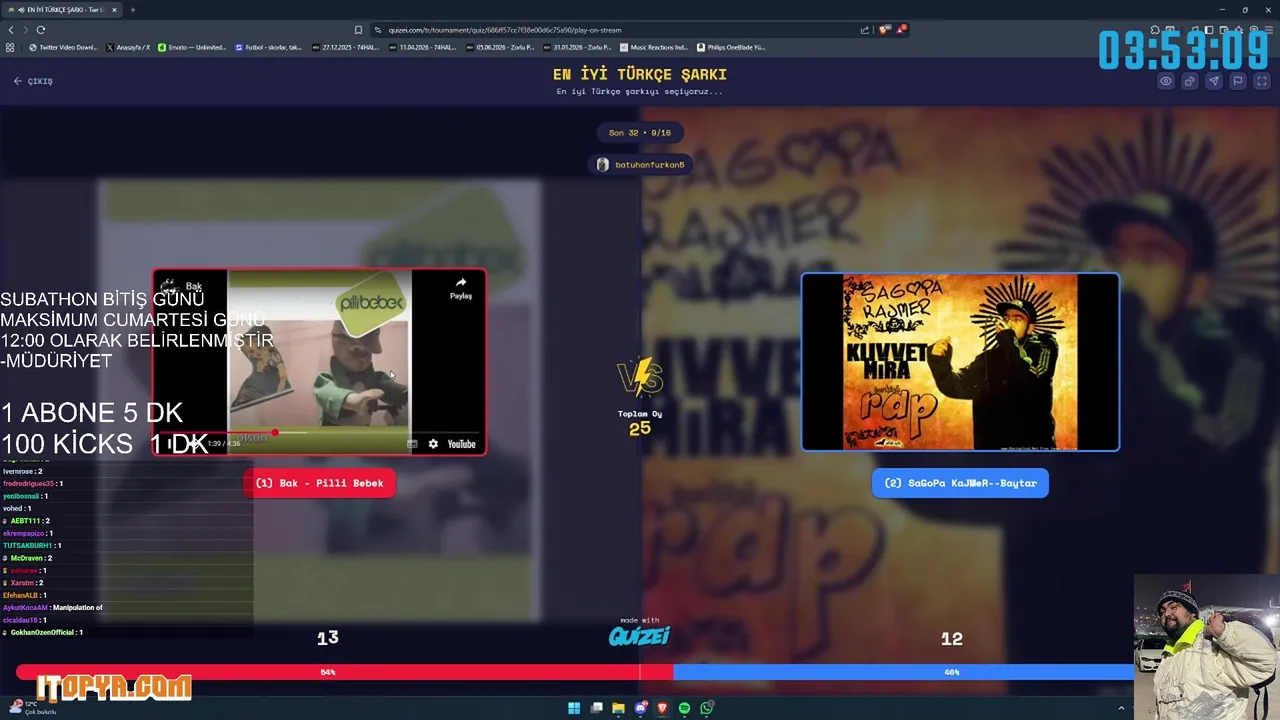Expand the system tray hidden icons chevron
1280x720 pixels.
(1121, 708)
